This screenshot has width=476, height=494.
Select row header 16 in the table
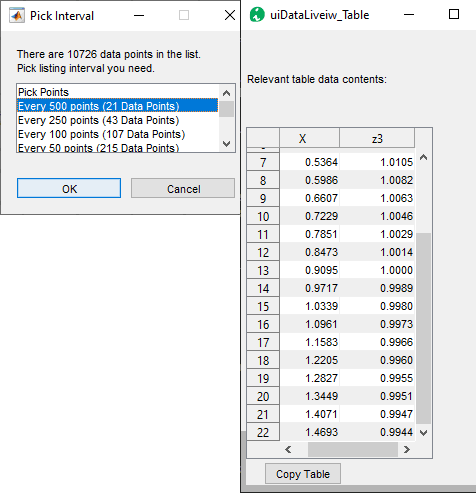pos(263,324)
